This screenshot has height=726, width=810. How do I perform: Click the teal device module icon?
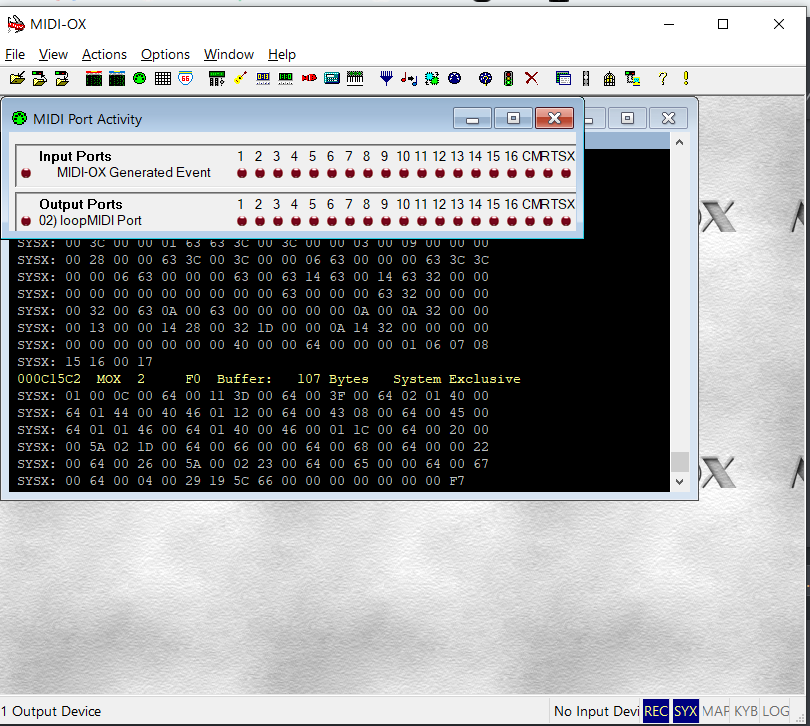click(332, 79)
